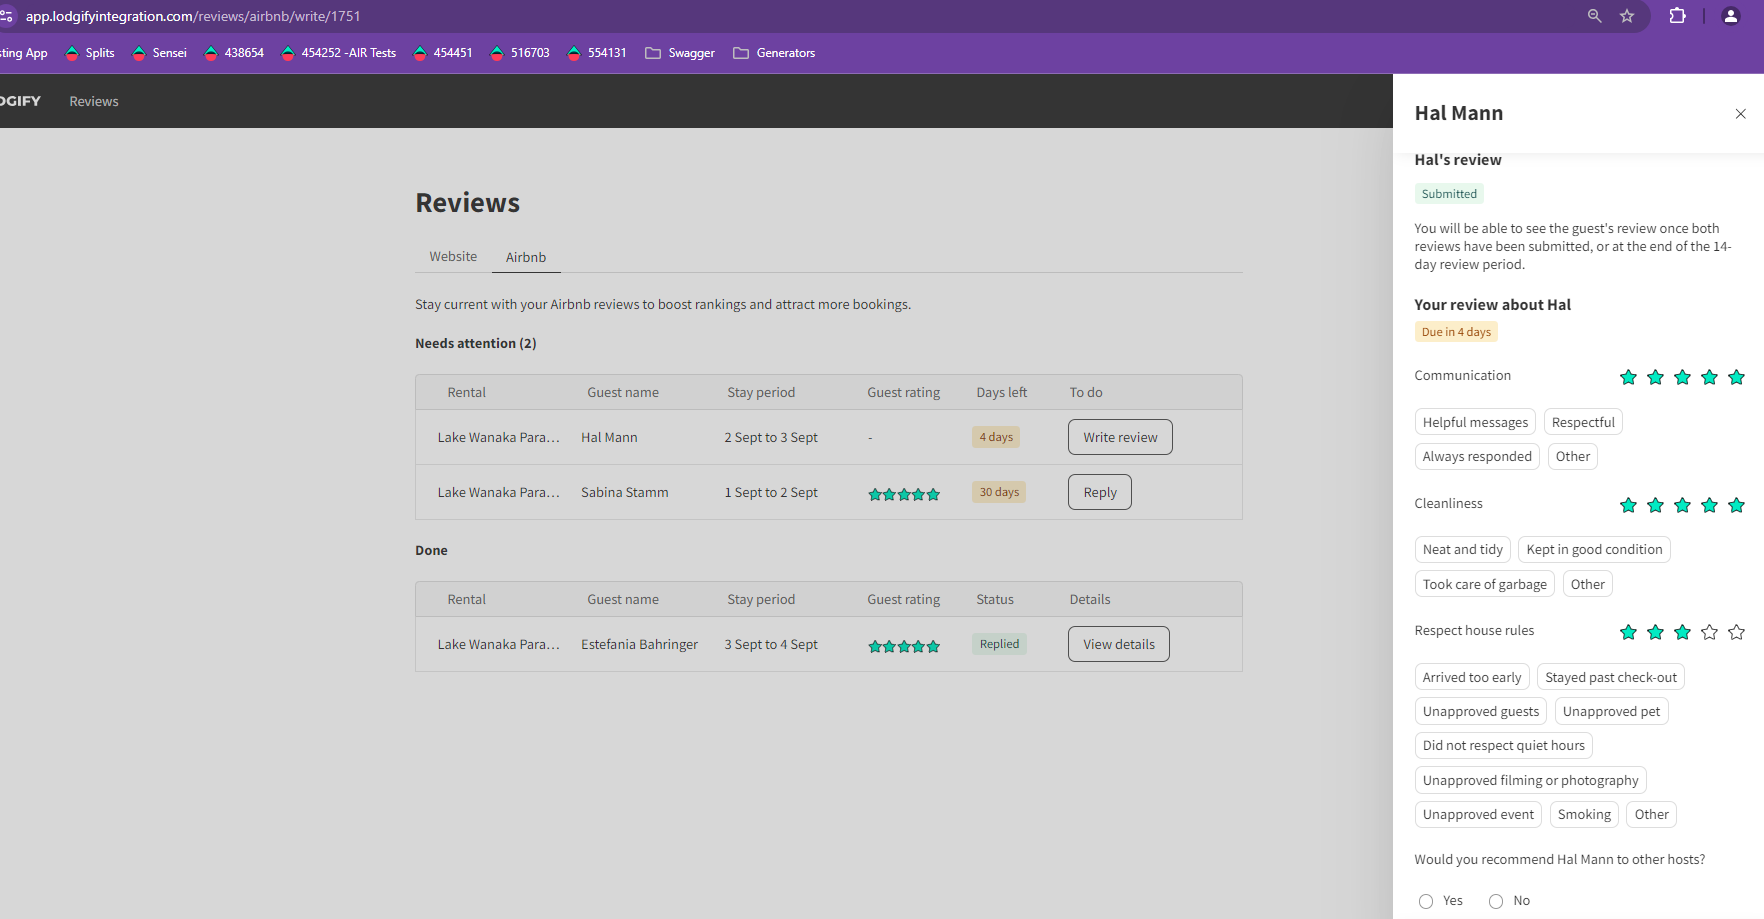This screenshot has width=1764, height=919.
Task: Set Cleanliness rating to two stars
Action: tap(1655, 505)
